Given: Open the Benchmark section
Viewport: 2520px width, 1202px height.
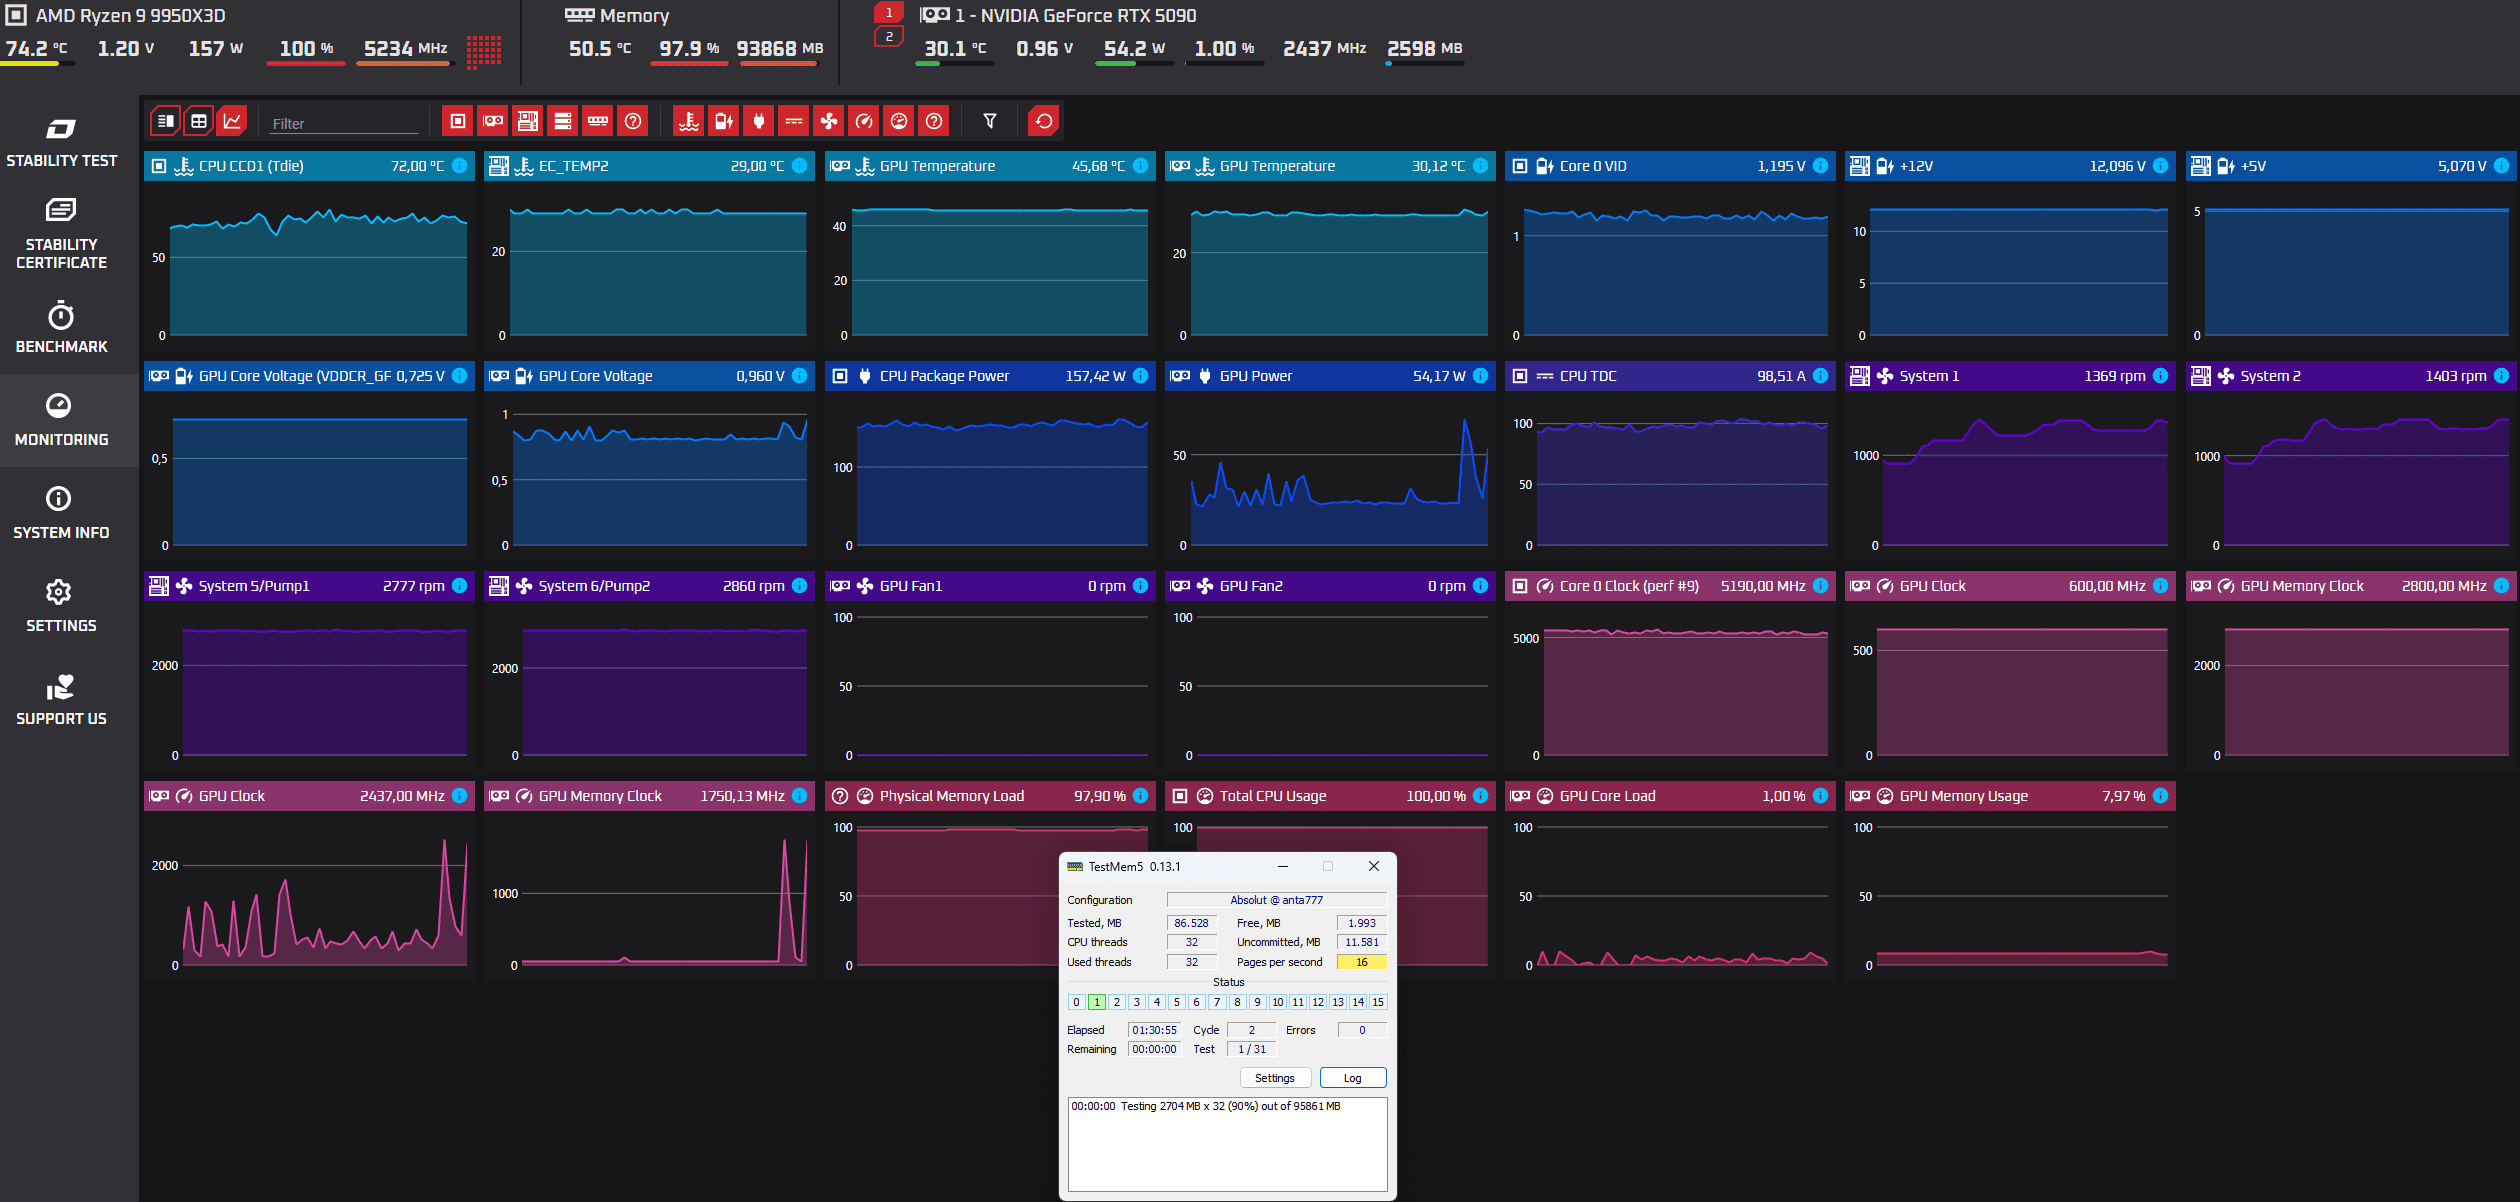Looking at the screenshot, I should [61, 328].
